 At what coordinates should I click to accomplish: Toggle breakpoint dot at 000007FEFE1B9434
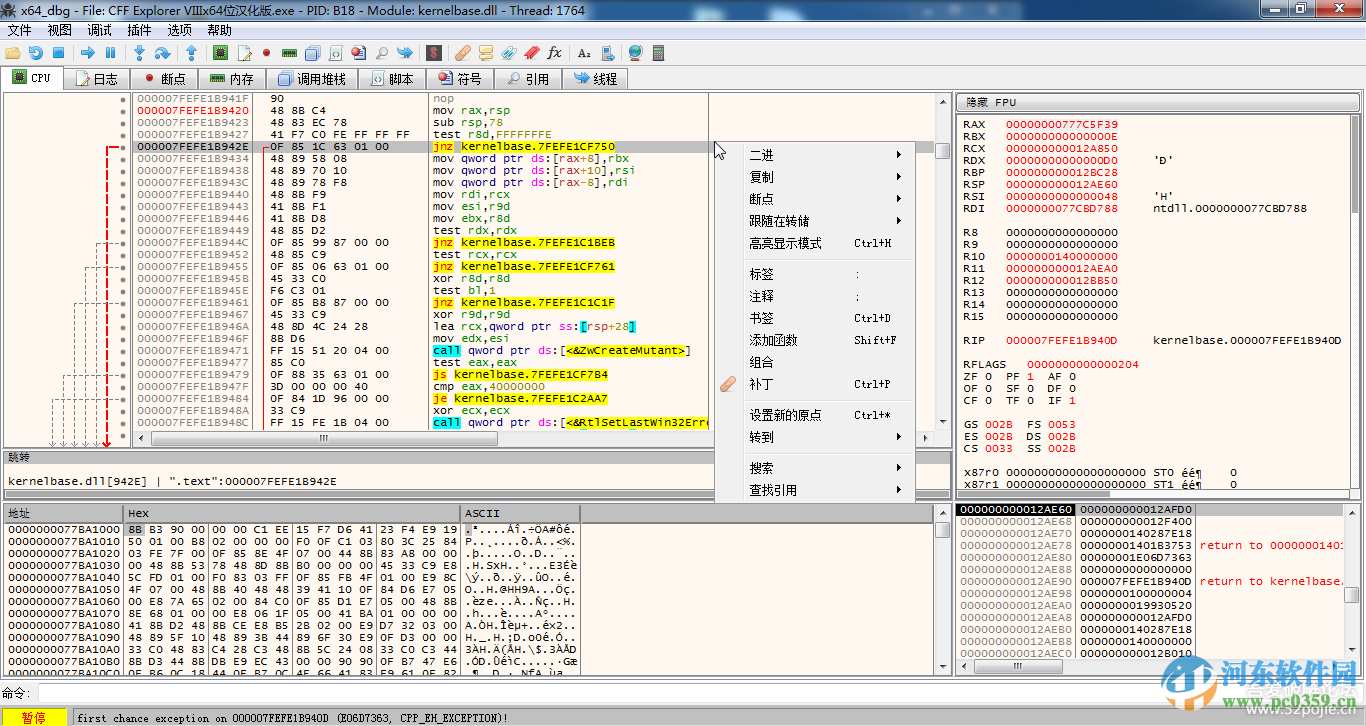(x=123, y=159)
